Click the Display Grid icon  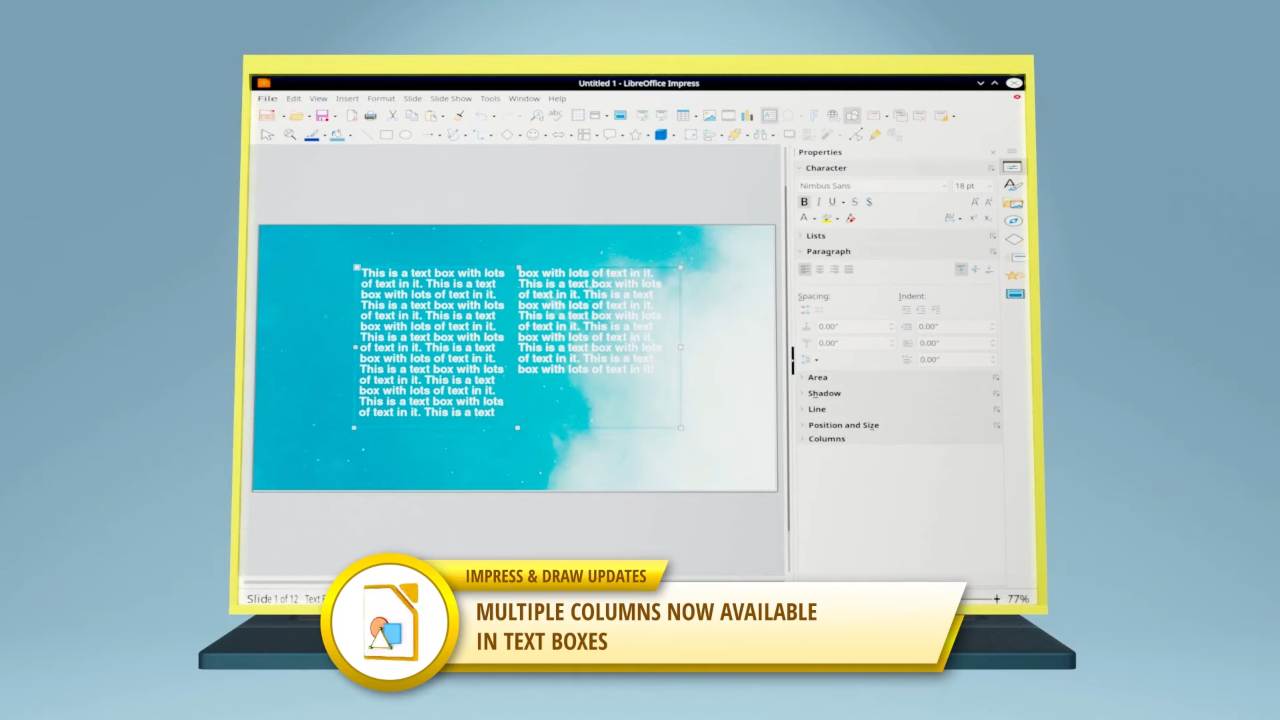click(578, 115)
